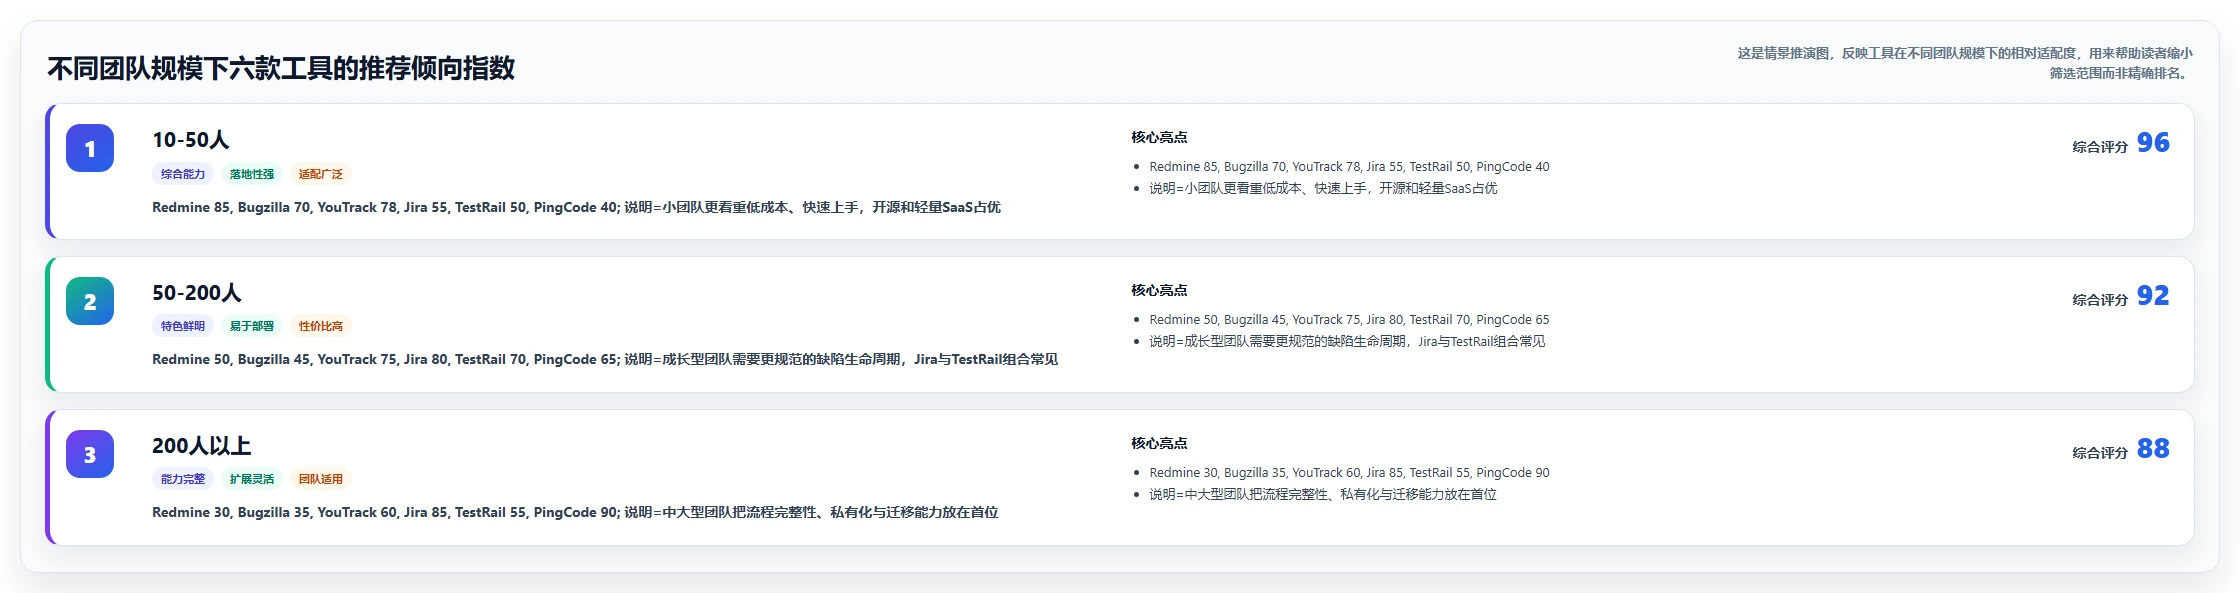Click the number 3 rank badge
The width and height of the screenshot is (2240, 593).
click(90, 454)
